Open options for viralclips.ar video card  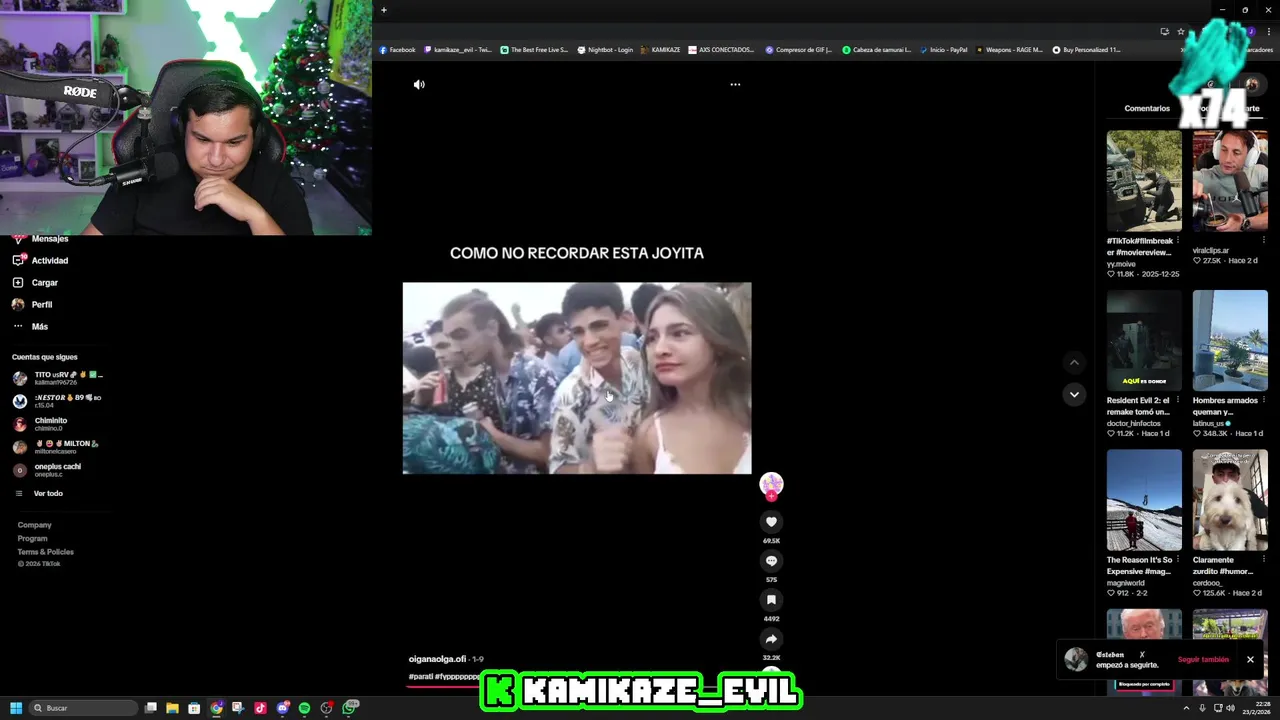(1263, 241)
